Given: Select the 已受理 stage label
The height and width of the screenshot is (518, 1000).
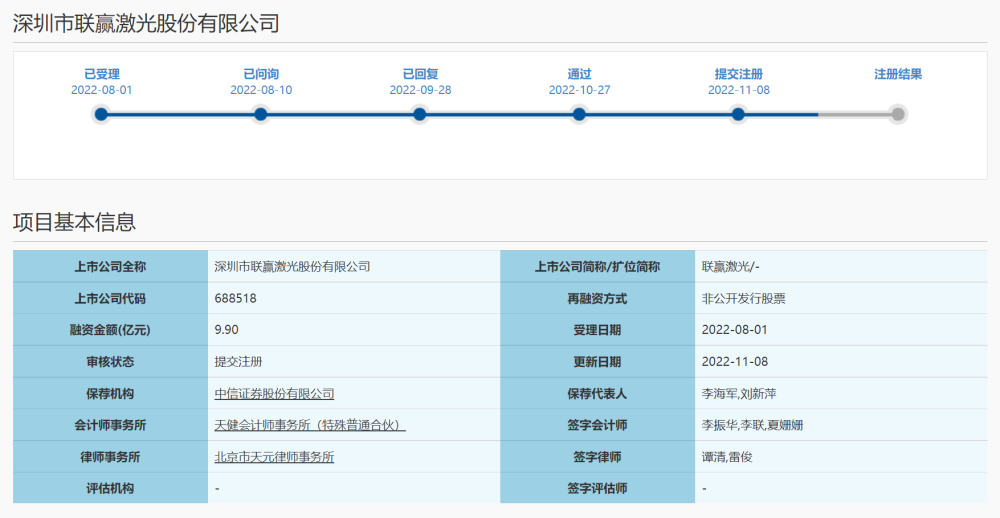Looking at the screenshot, I should click(x=101, y=74).
